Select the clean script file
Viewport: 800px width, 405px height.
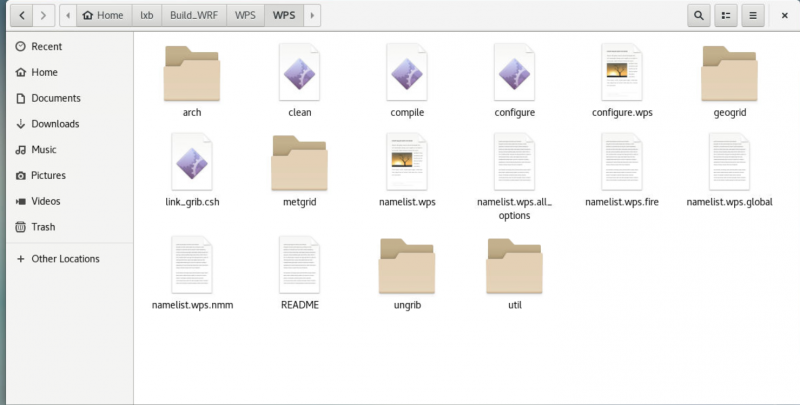click(x=300, y=73)
